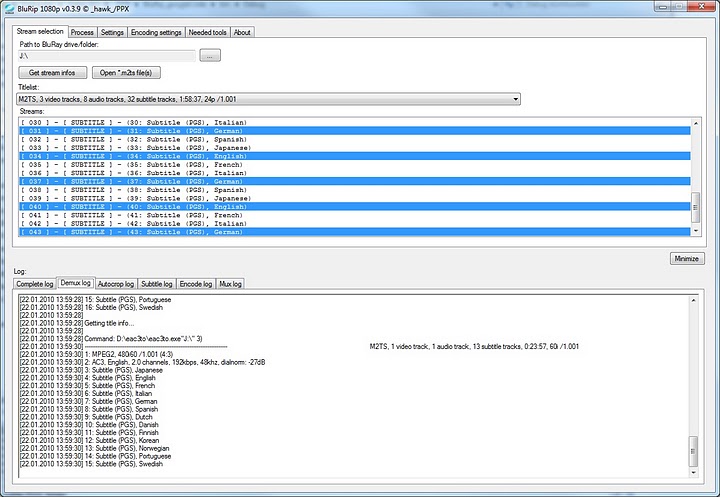Deselect stream 040 English subtitle row
The height and width of the screenshot is (497, 720).
200,206
